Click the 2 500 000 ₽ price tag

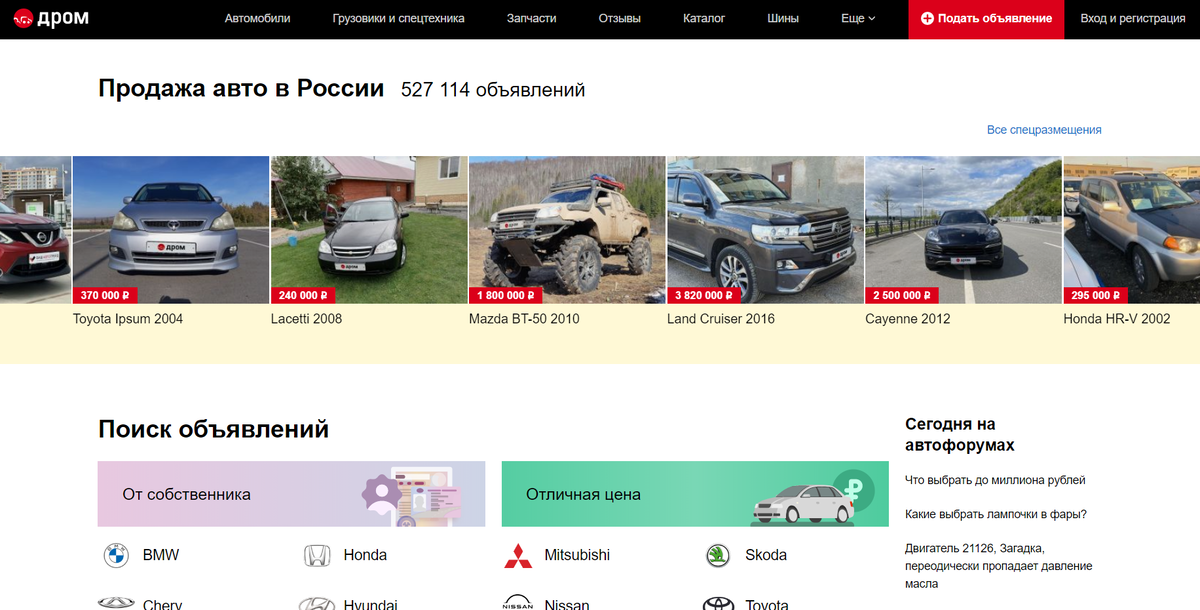904,295
